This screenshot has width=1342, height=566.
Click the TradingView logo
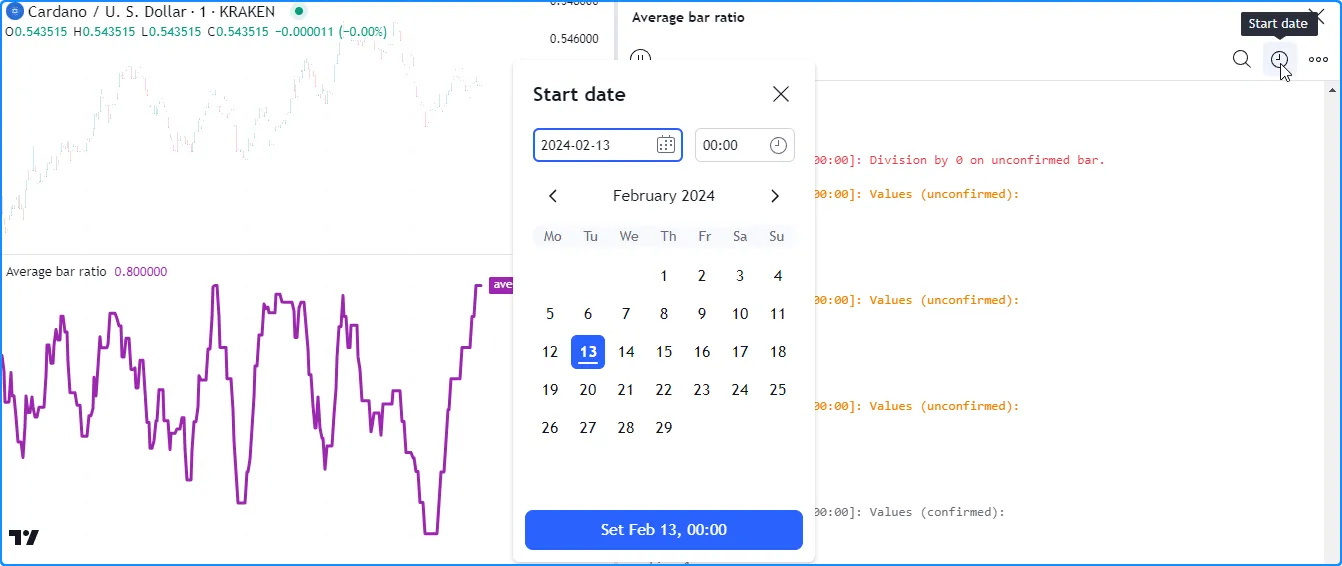click(24, 537)
